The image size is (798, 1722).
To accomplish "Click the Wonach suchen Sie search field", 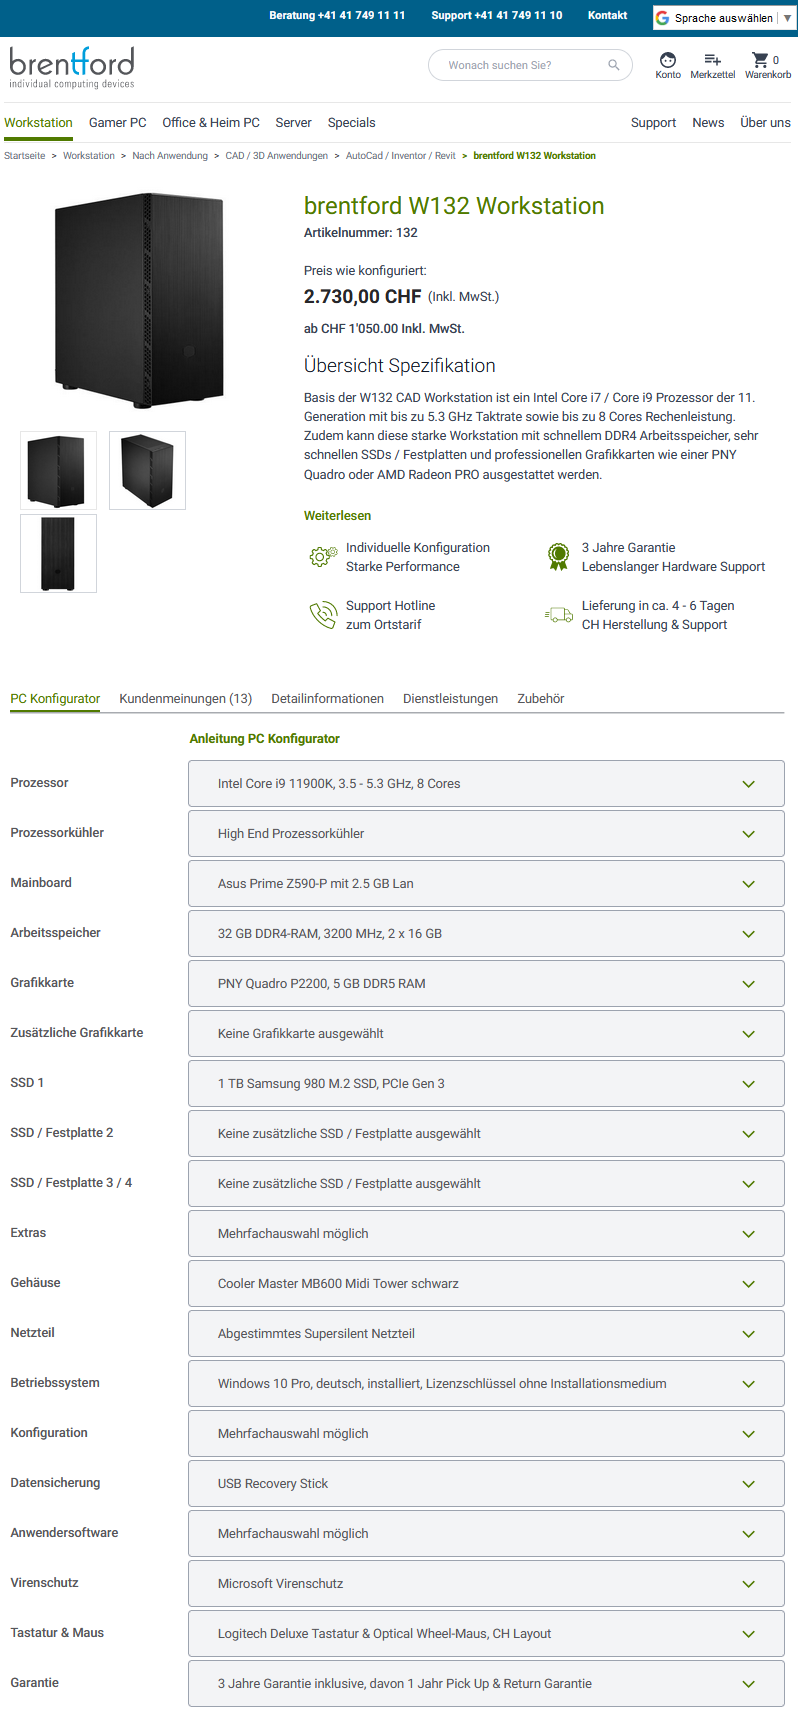I will [520, 65].
